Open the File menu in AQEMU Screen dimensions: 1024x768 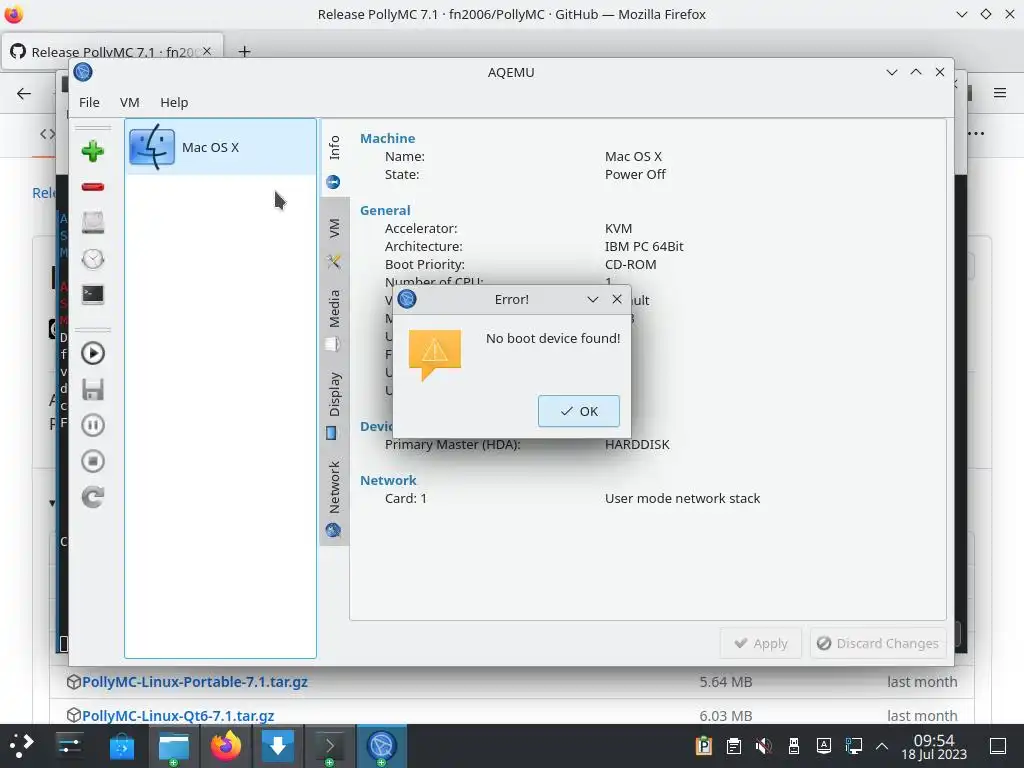89,103
